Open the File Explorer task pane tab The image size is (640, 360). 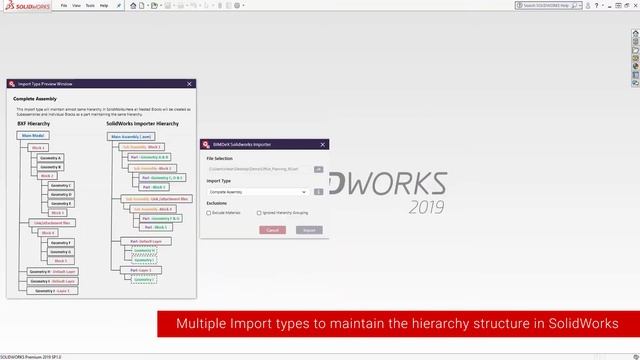coord(636,50)
